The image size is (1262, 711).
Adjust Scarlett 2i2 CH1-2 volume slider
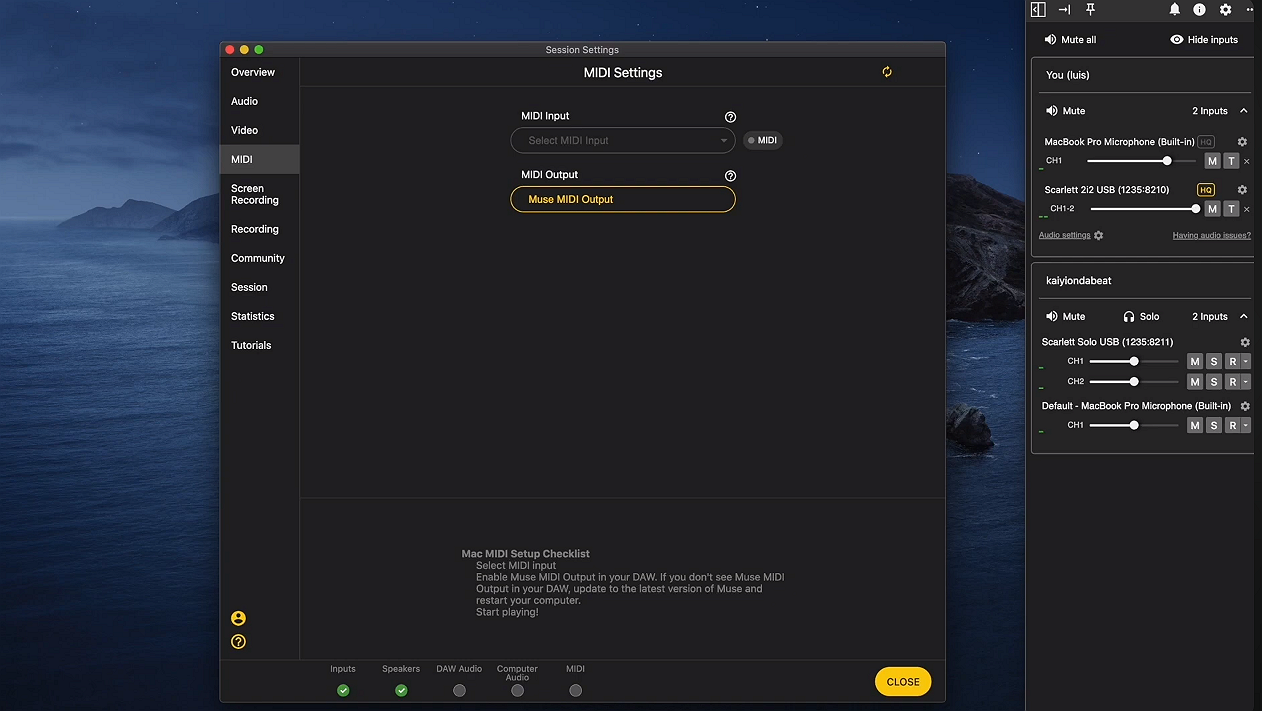1144,209
